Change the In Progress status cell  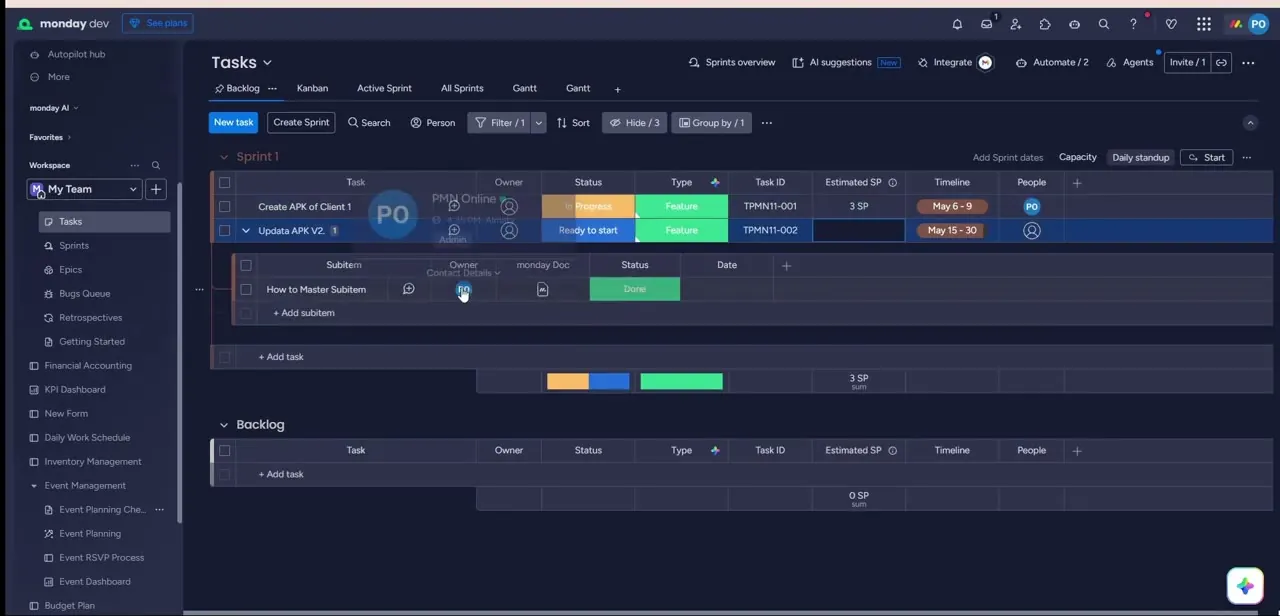pyautogui.click(x=588, y=207)
